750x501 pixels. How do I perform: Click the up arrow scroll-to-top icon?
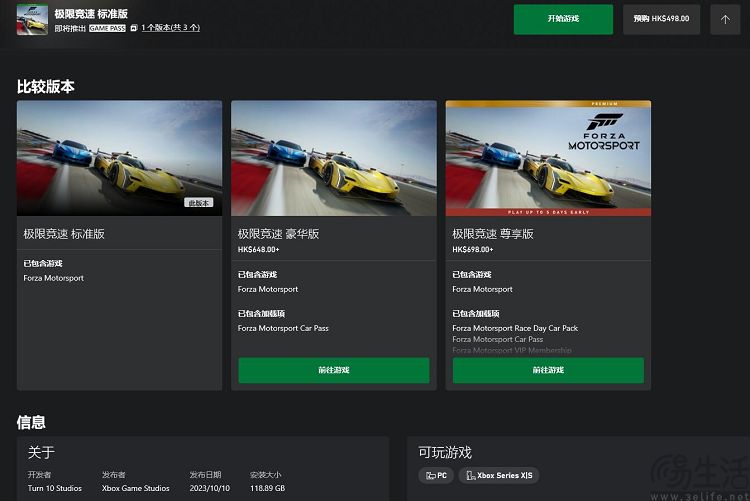click(x=725, y=19)
